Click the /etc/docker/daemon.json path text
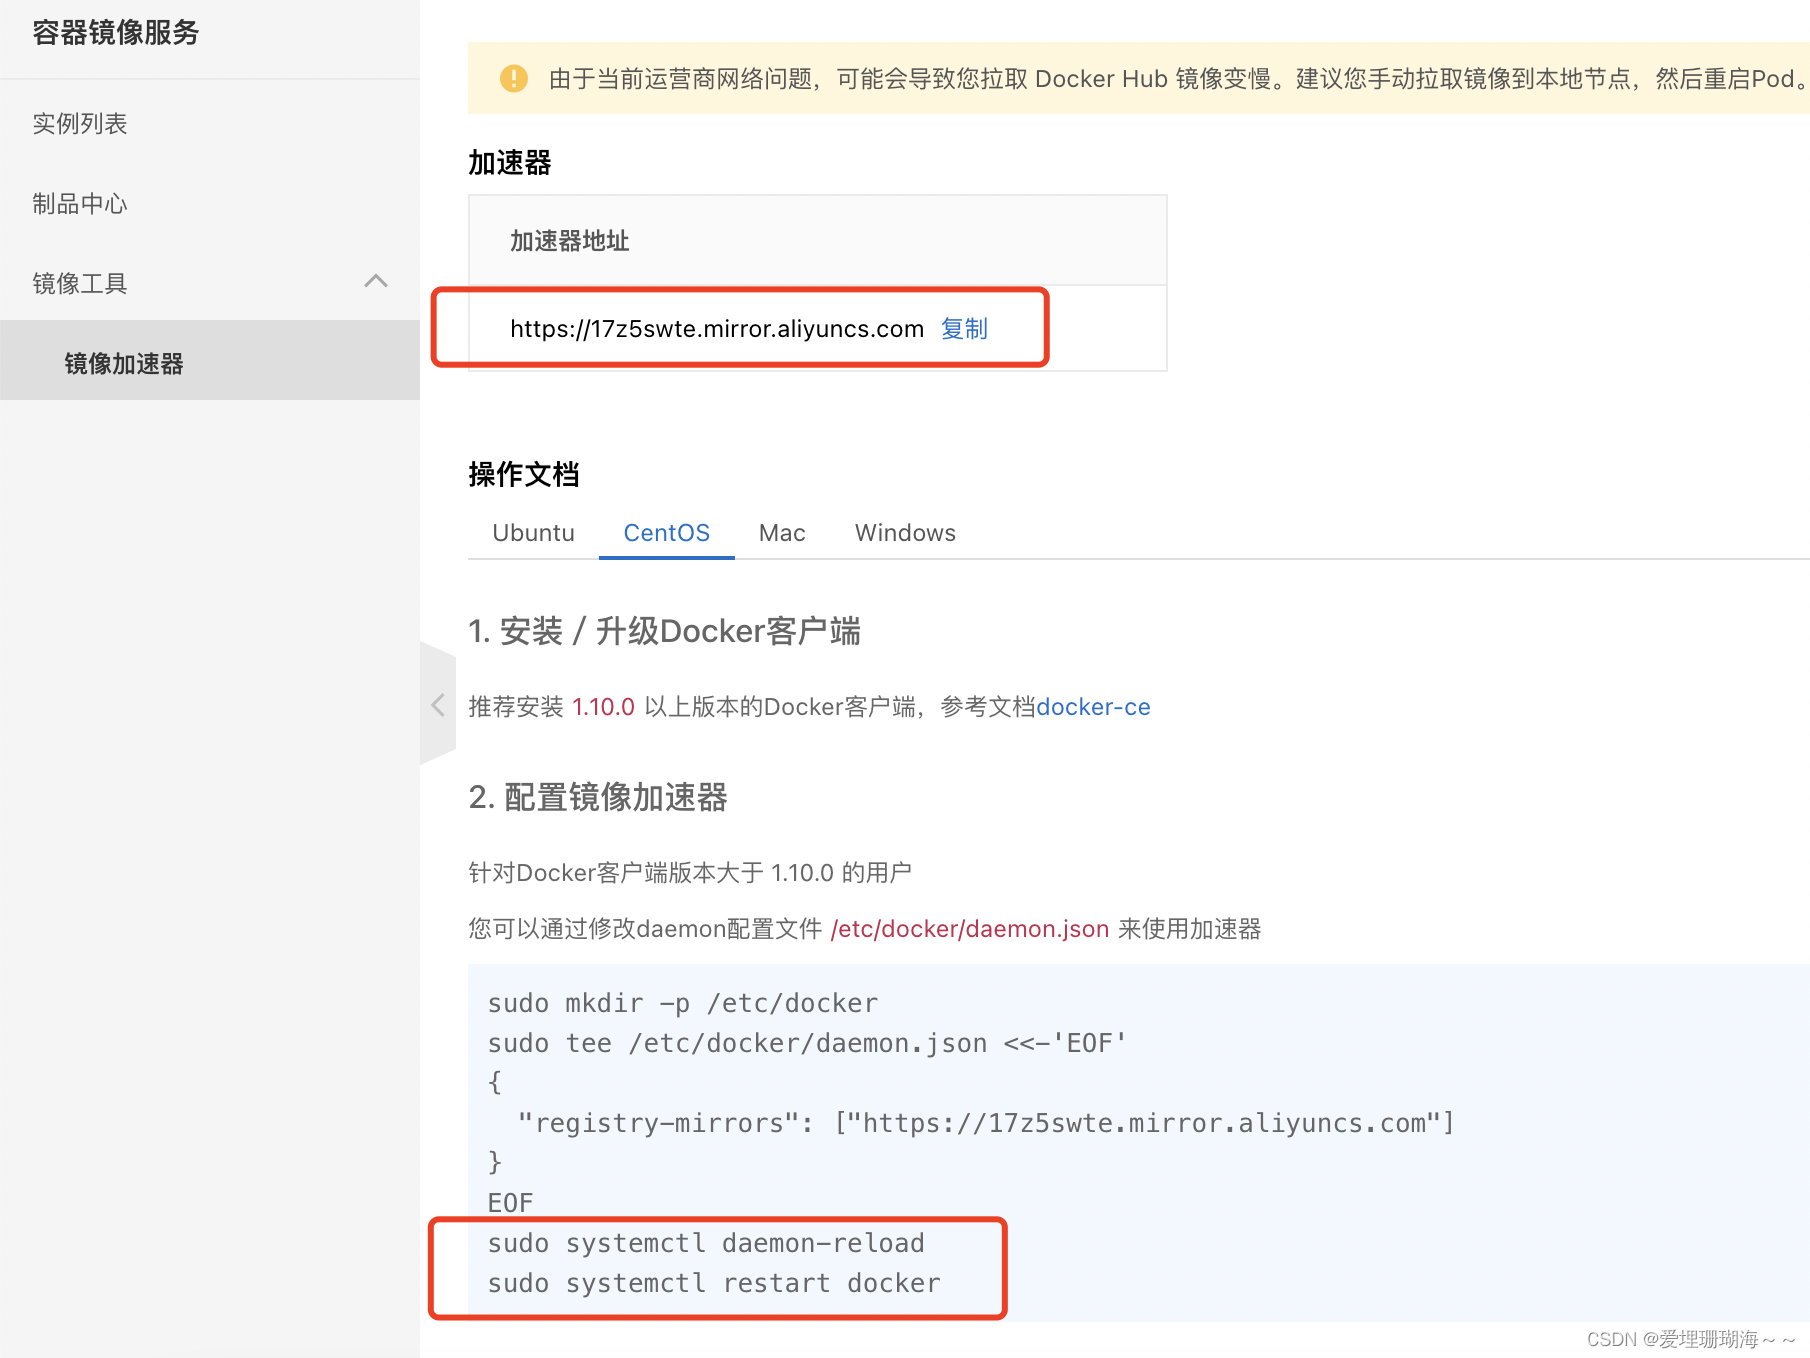The image size is (1810, 1358). (970, 929)
